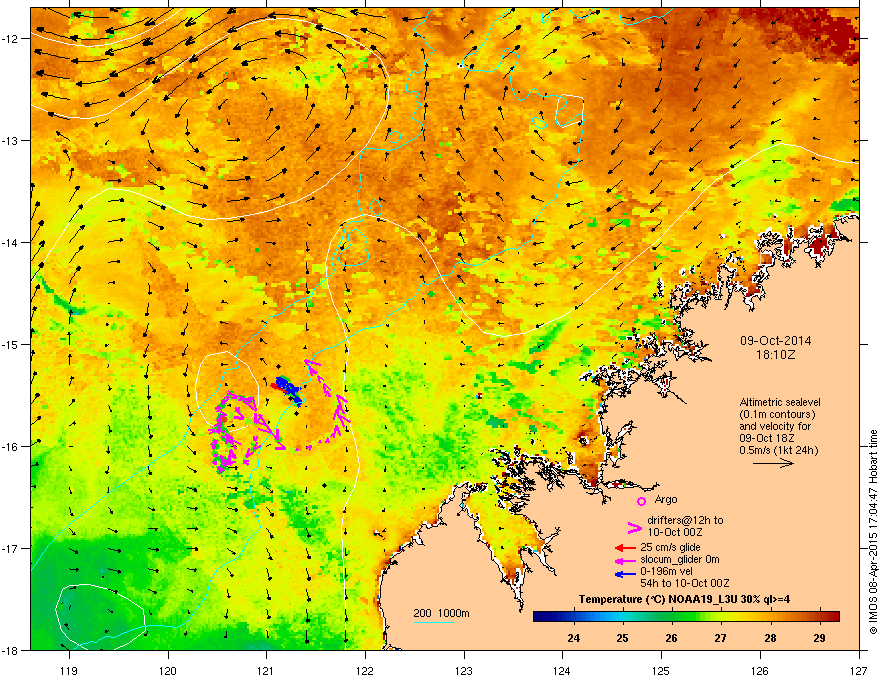
Task: Click the latitude label -14
Action: click(x=10, y=242)
